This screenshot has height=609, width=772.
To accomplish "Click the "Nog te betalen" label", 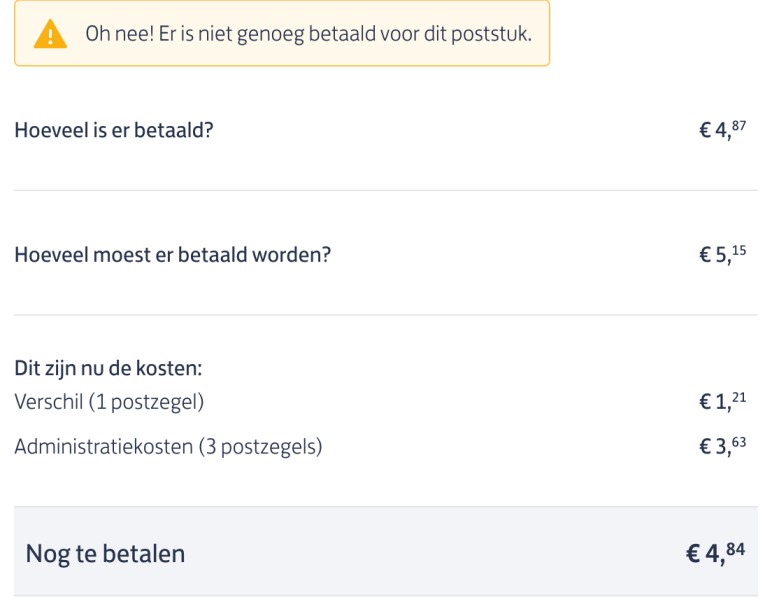I will click(x=105, y=553).
